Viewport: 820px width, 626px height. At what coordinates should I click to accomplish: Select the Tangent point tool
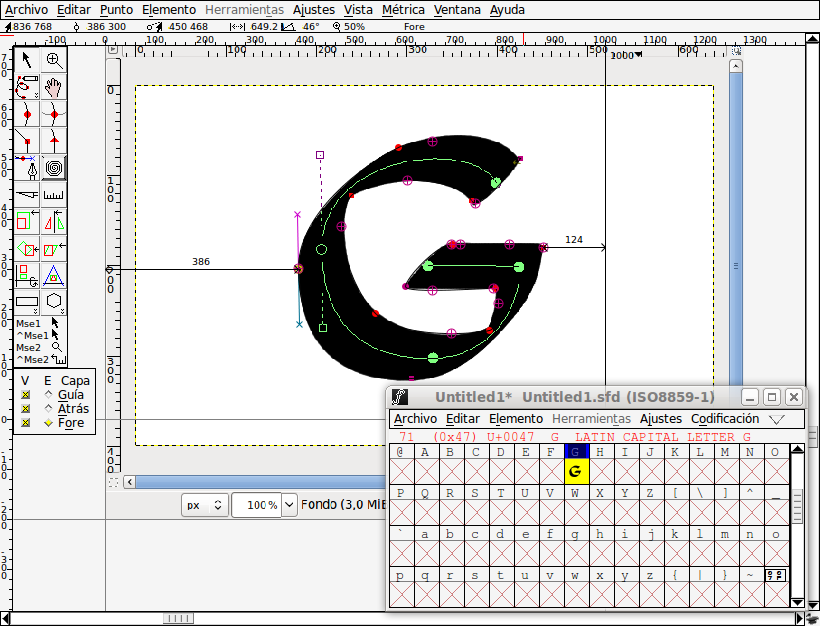point(54,141)
